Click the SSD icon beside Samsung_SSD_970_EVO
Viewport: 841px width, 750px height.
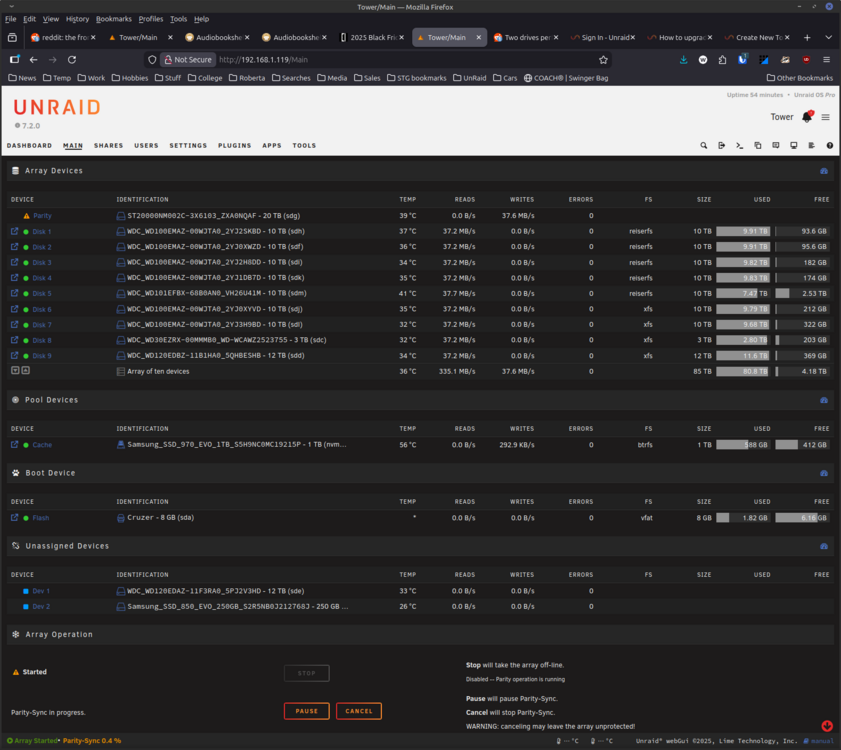[121, 444]
